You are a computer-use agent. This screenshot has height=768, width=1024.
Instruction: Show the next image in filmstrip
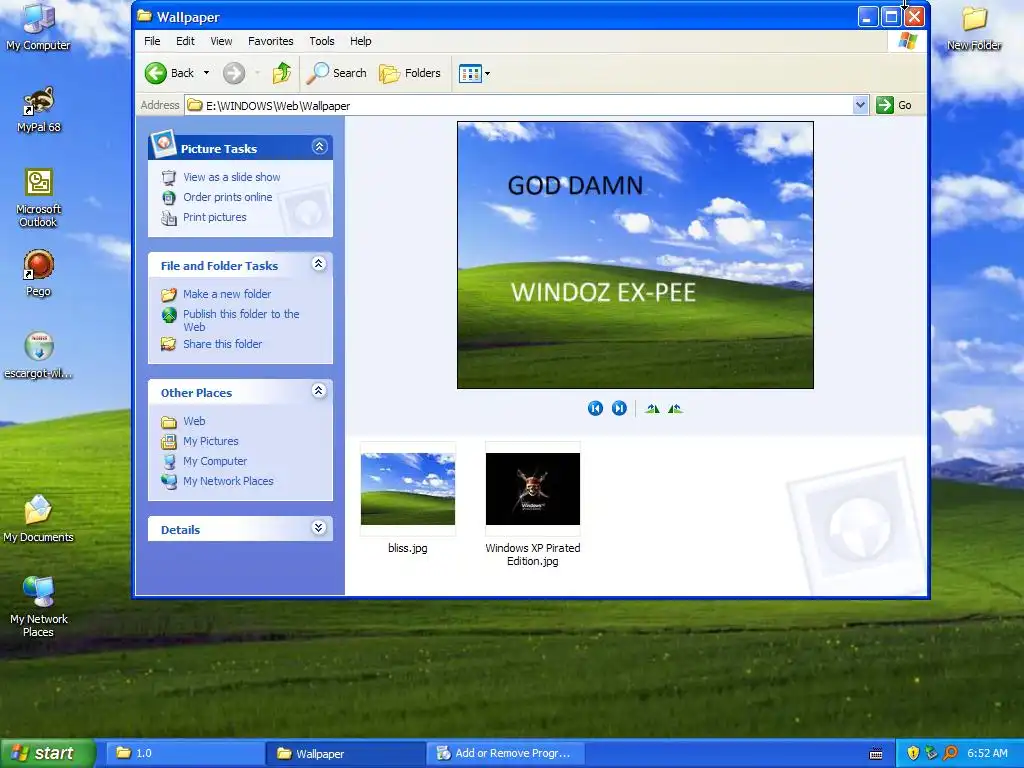[619, 408]
